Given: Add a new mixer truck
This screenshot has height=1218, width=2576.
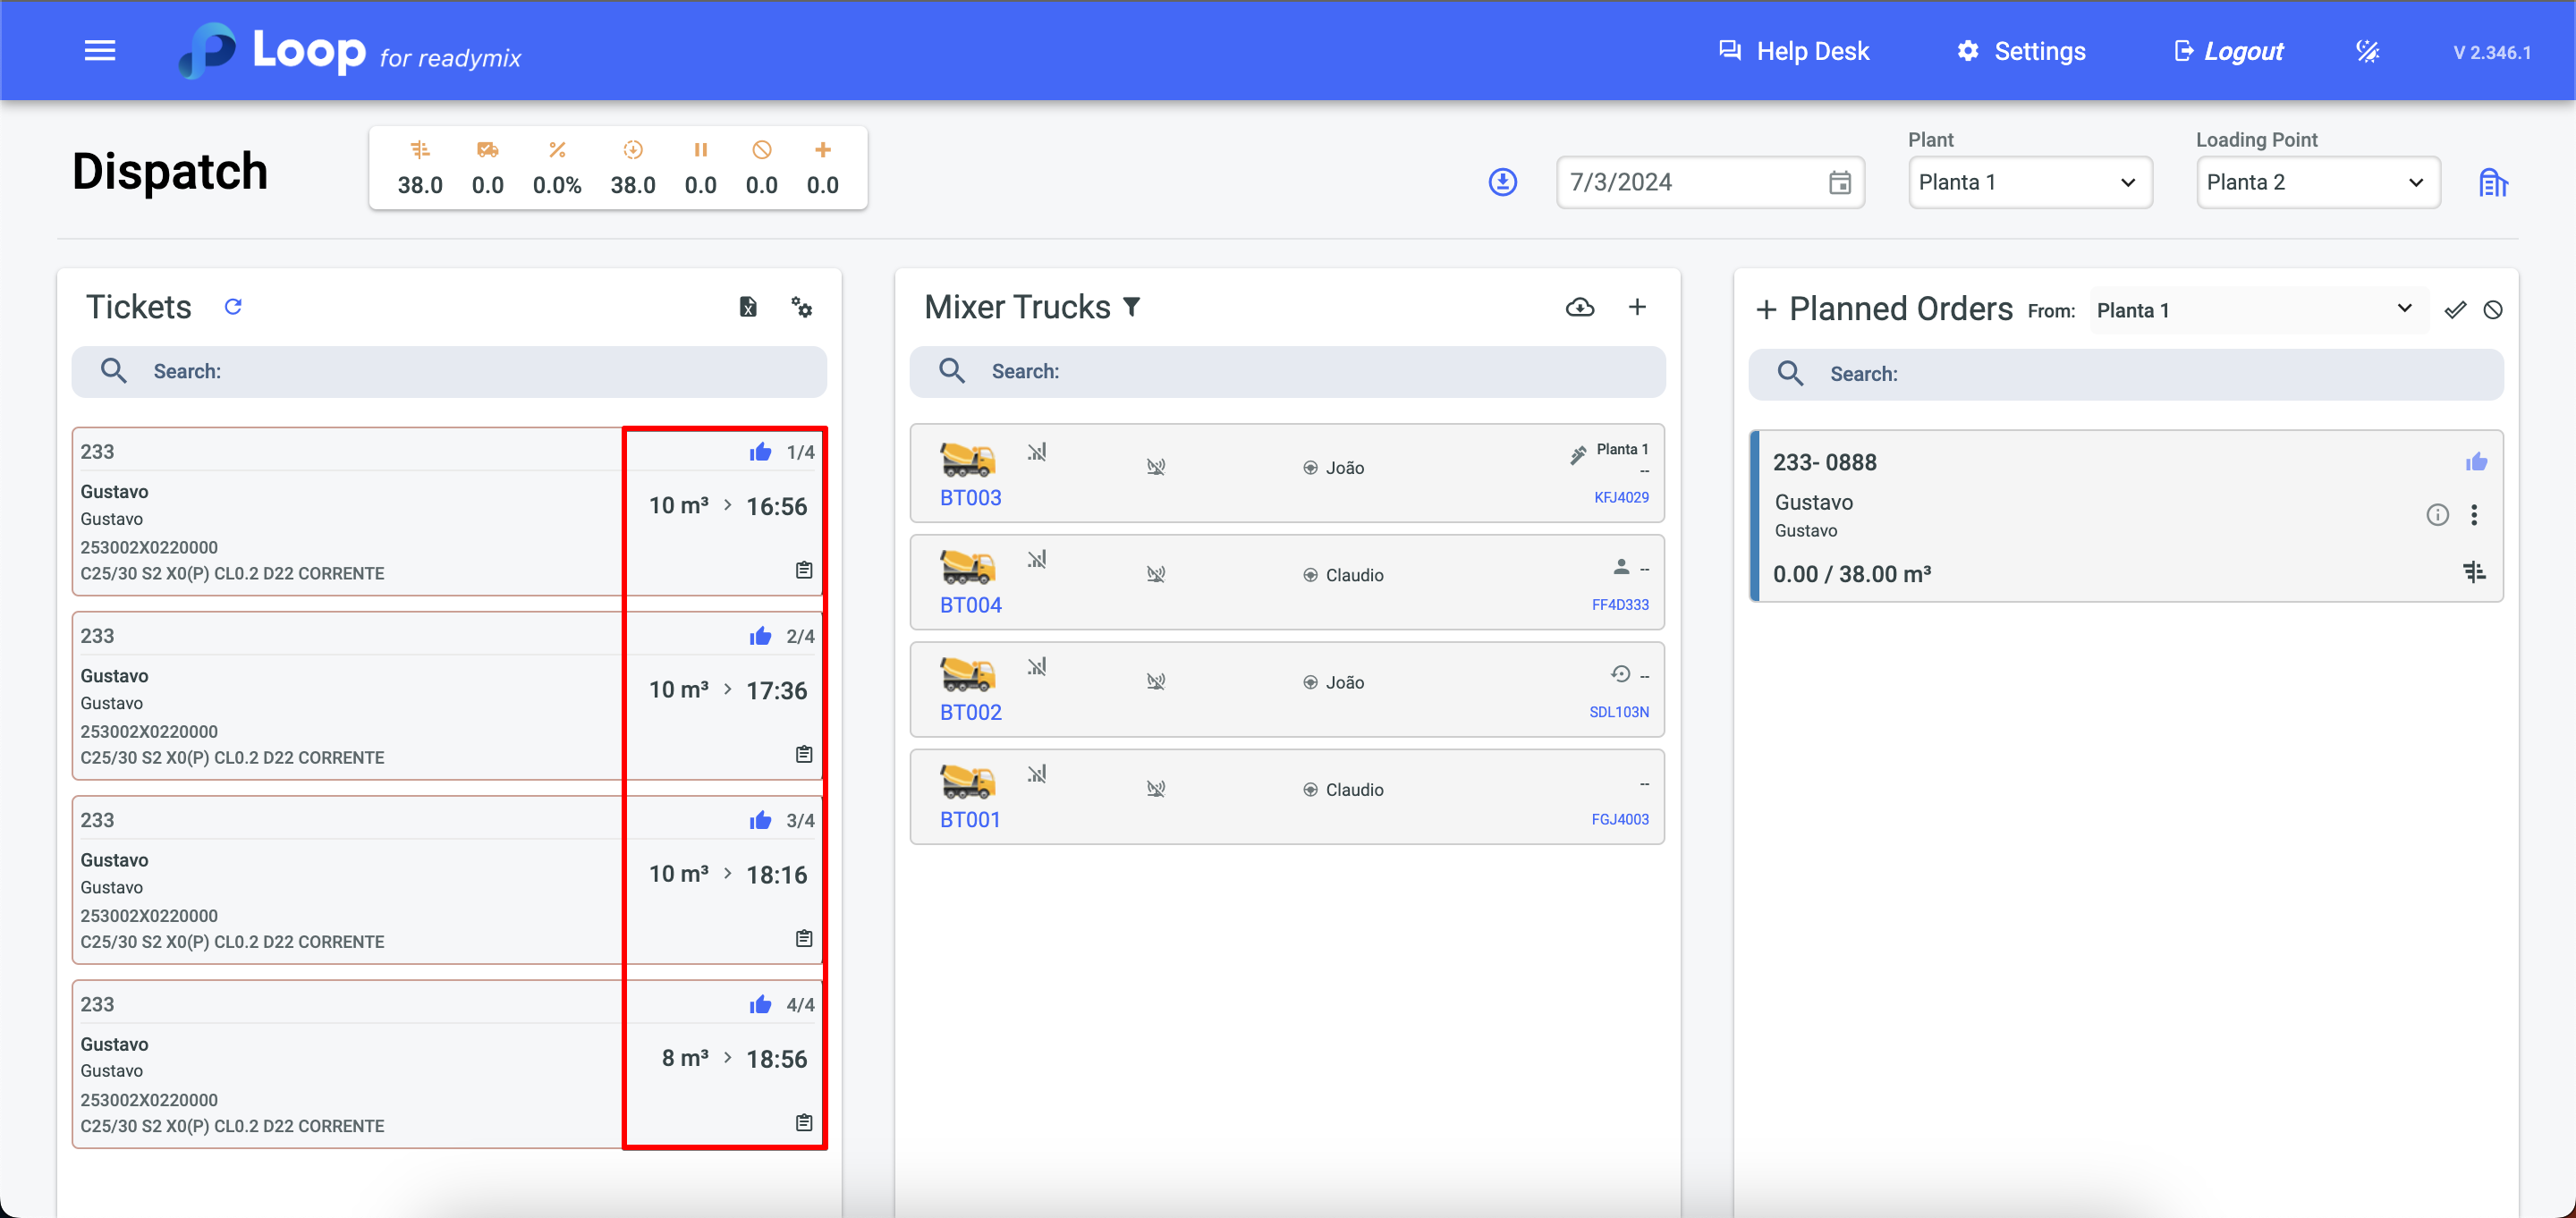Looking at the screenshot, I should tap(1637, 307).
